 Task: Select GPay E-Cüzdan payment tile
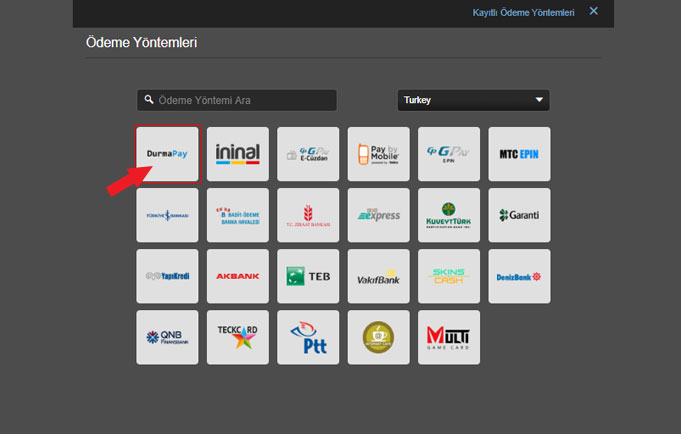[308, 154]
